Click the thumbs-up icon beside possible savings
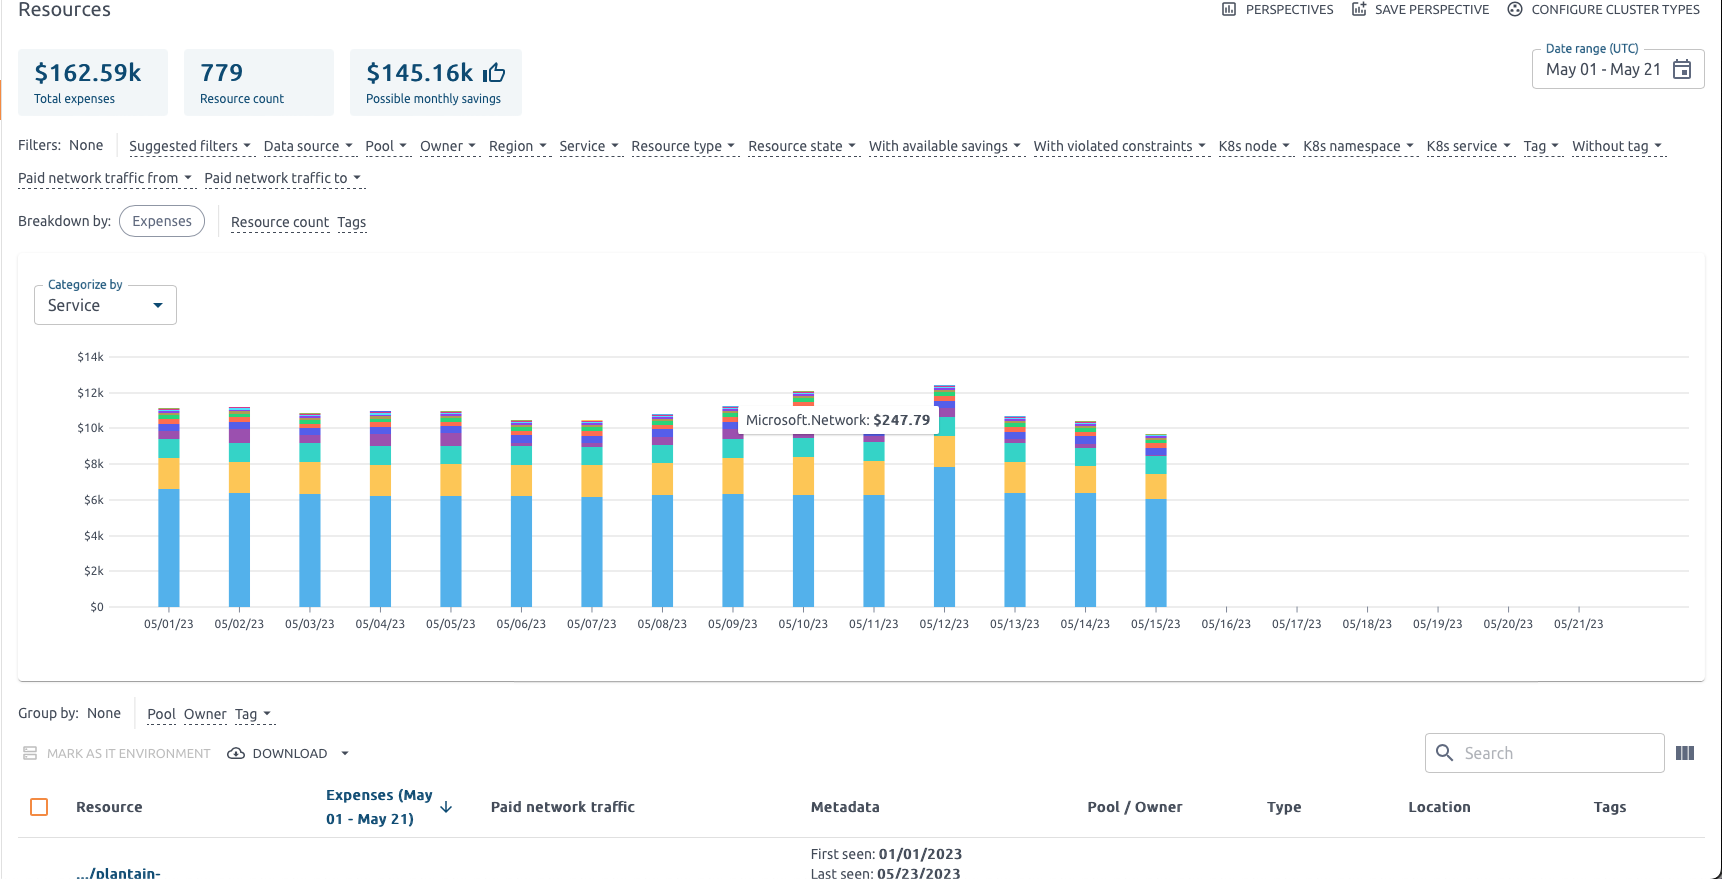1722x879 pixels. pos(494,73)
